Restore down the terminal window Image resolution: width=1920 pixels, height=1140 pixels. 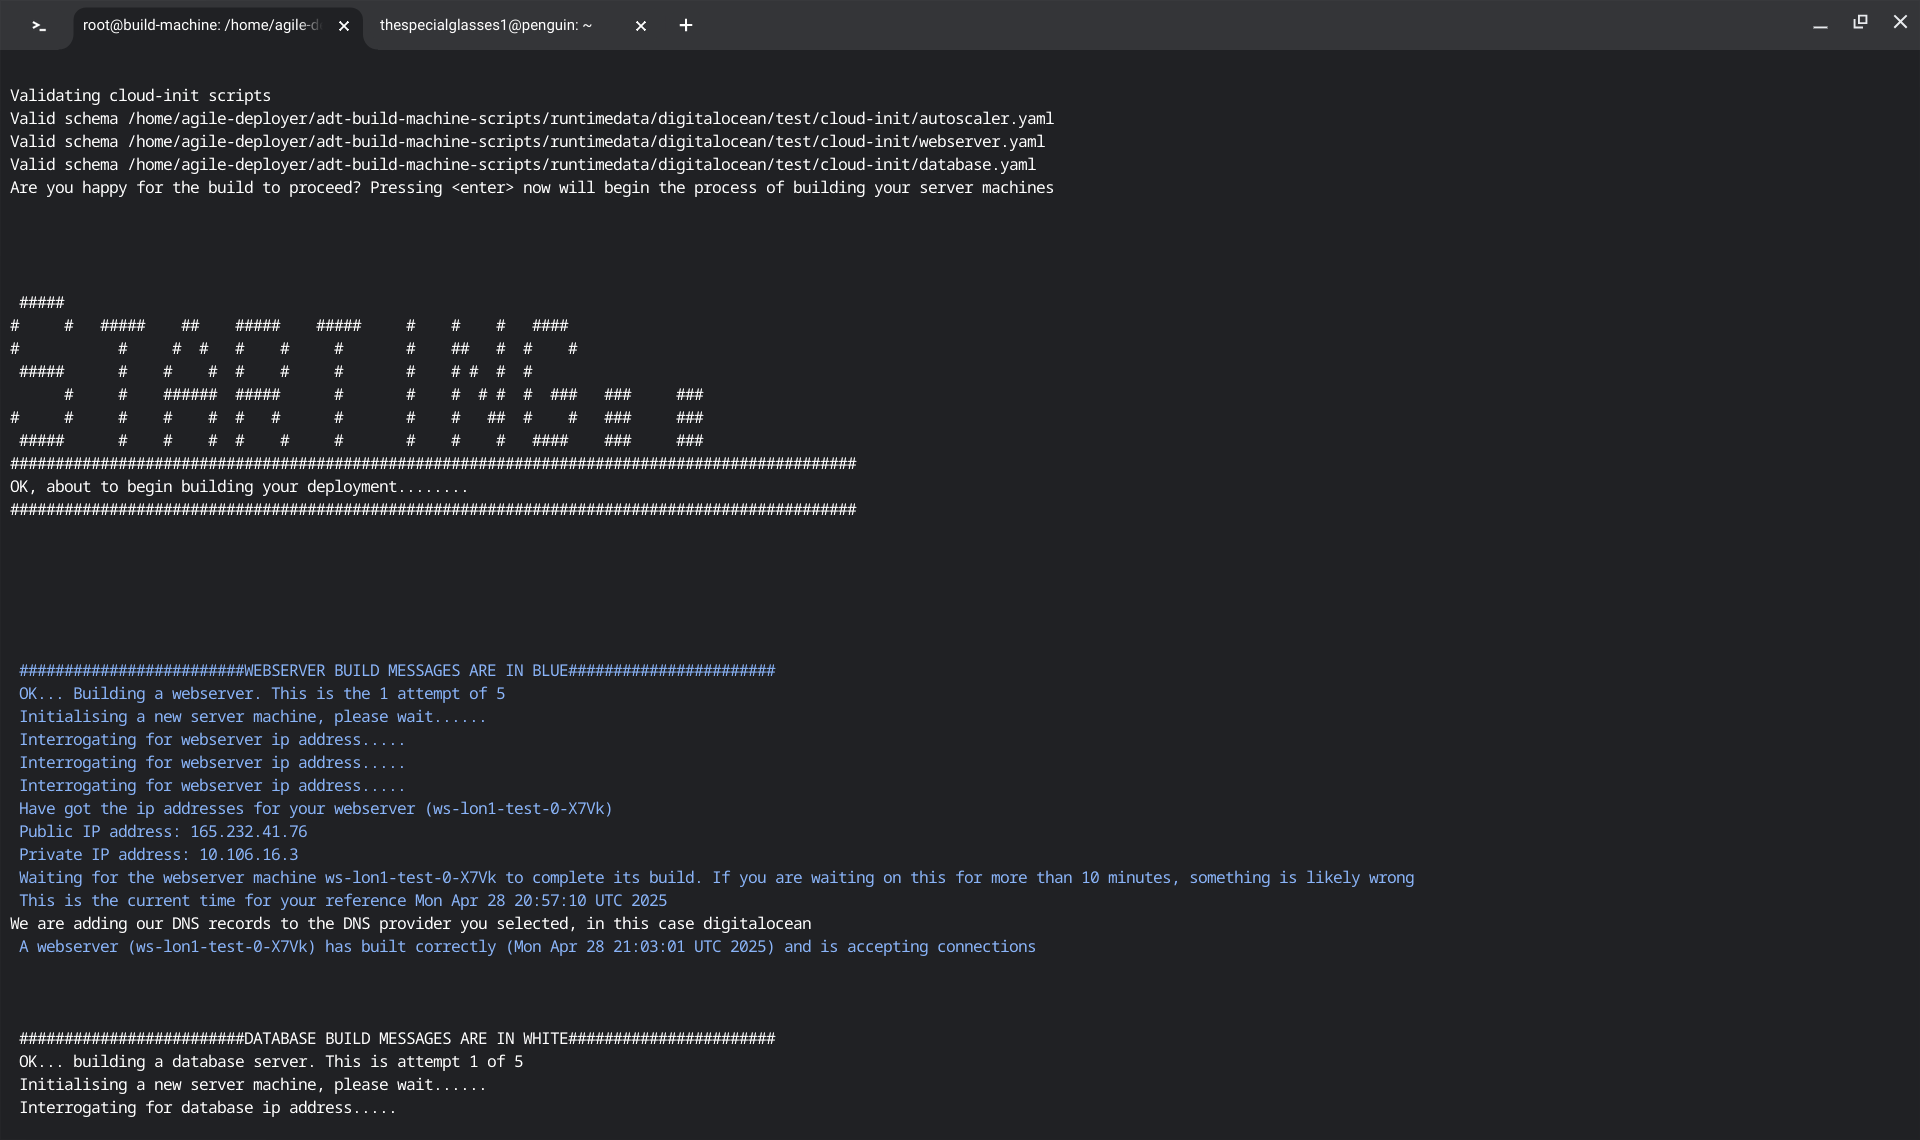click(x=1860, y=22)
